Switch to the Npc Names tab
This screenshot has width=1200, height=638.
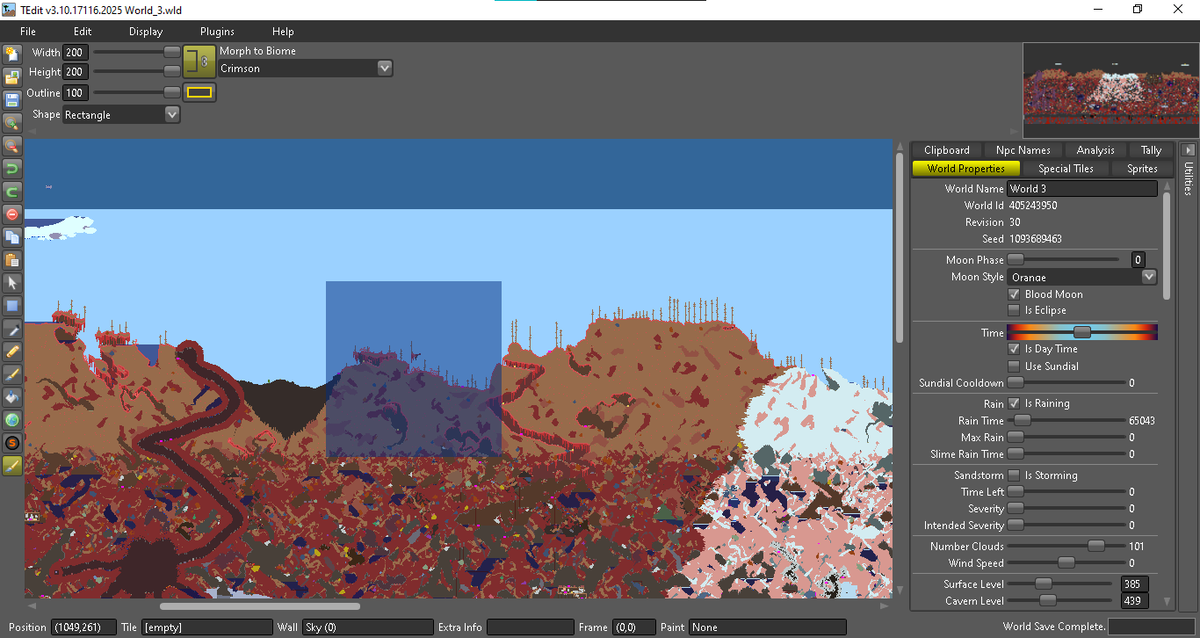pyautogui.click(x=1024, y=150)
